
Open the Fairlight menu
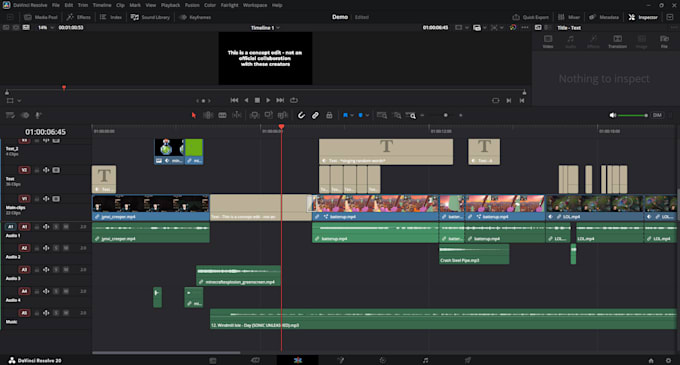(x=229, y=5)
